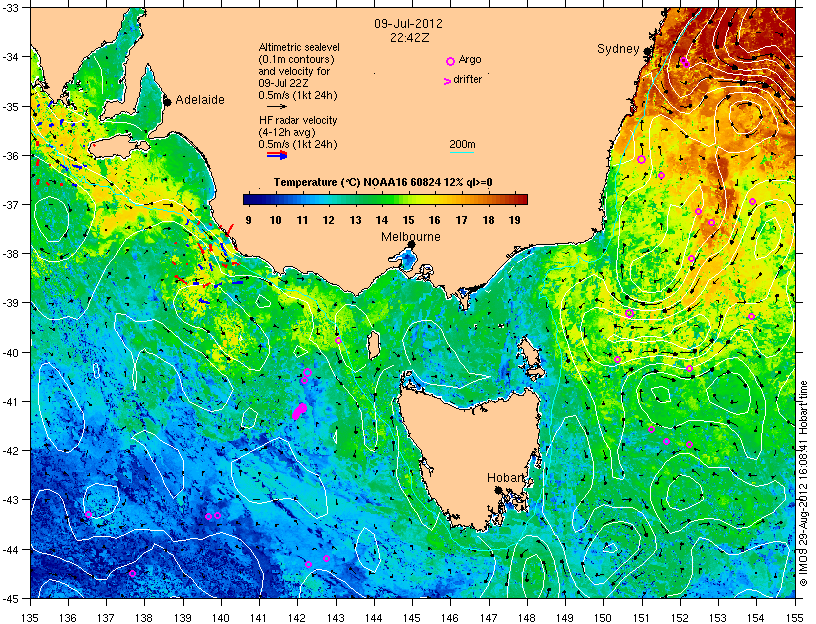Click the '155' longitude axis label

(x=795, y=618)
